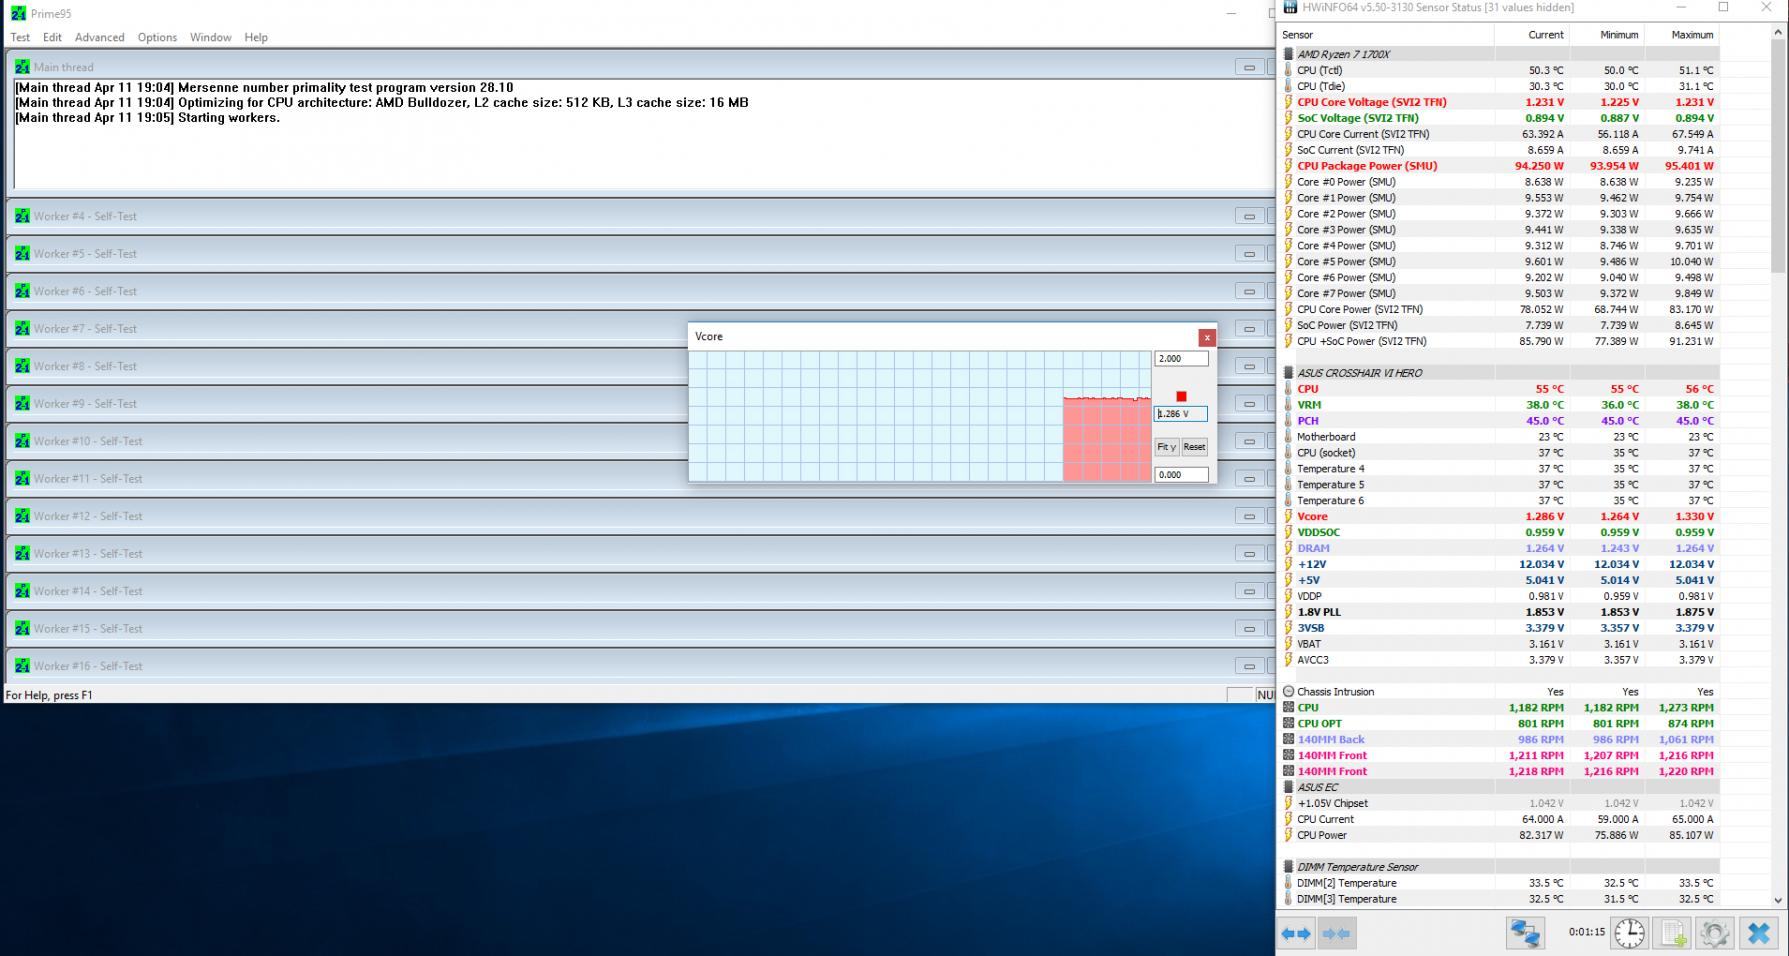Open the Edit menu in Prime95
Screen dimensions: 1789x956
tap(52, 37)
